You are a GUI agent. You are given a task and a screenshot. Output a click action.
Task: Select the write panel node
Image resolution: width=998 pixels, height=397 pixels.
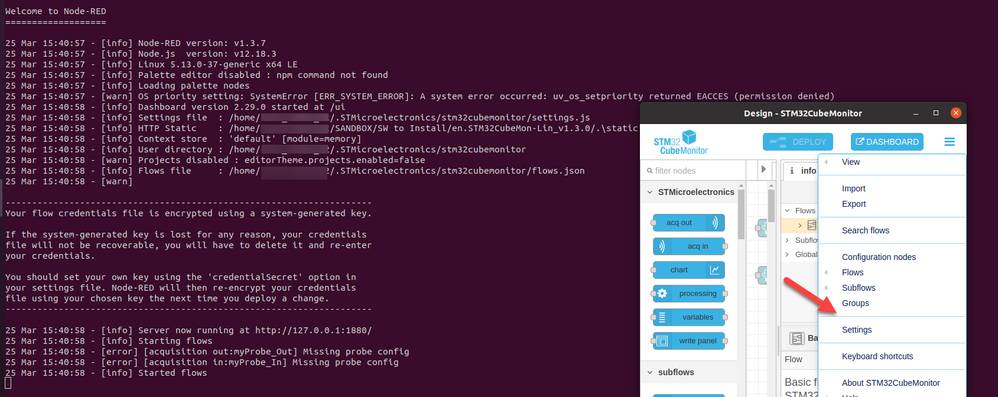690,340
